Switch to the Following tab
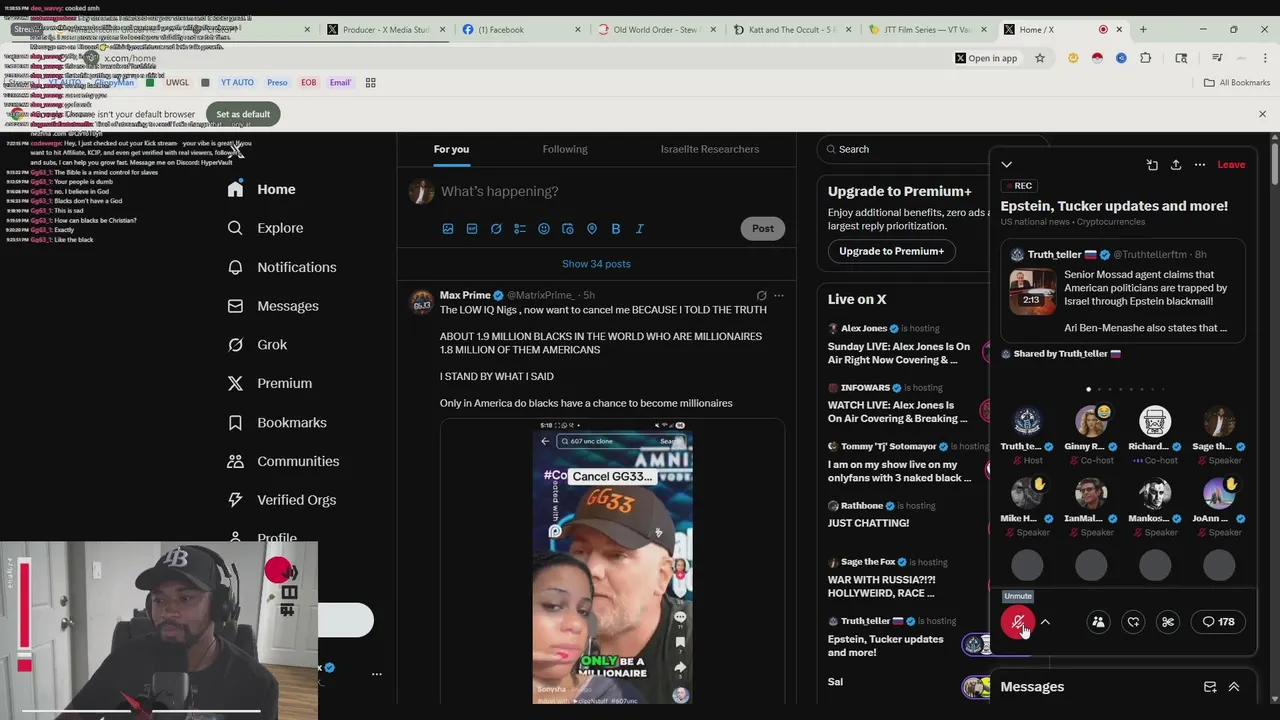The height and width of the screenshot is (720, 1280). [565, 149]
